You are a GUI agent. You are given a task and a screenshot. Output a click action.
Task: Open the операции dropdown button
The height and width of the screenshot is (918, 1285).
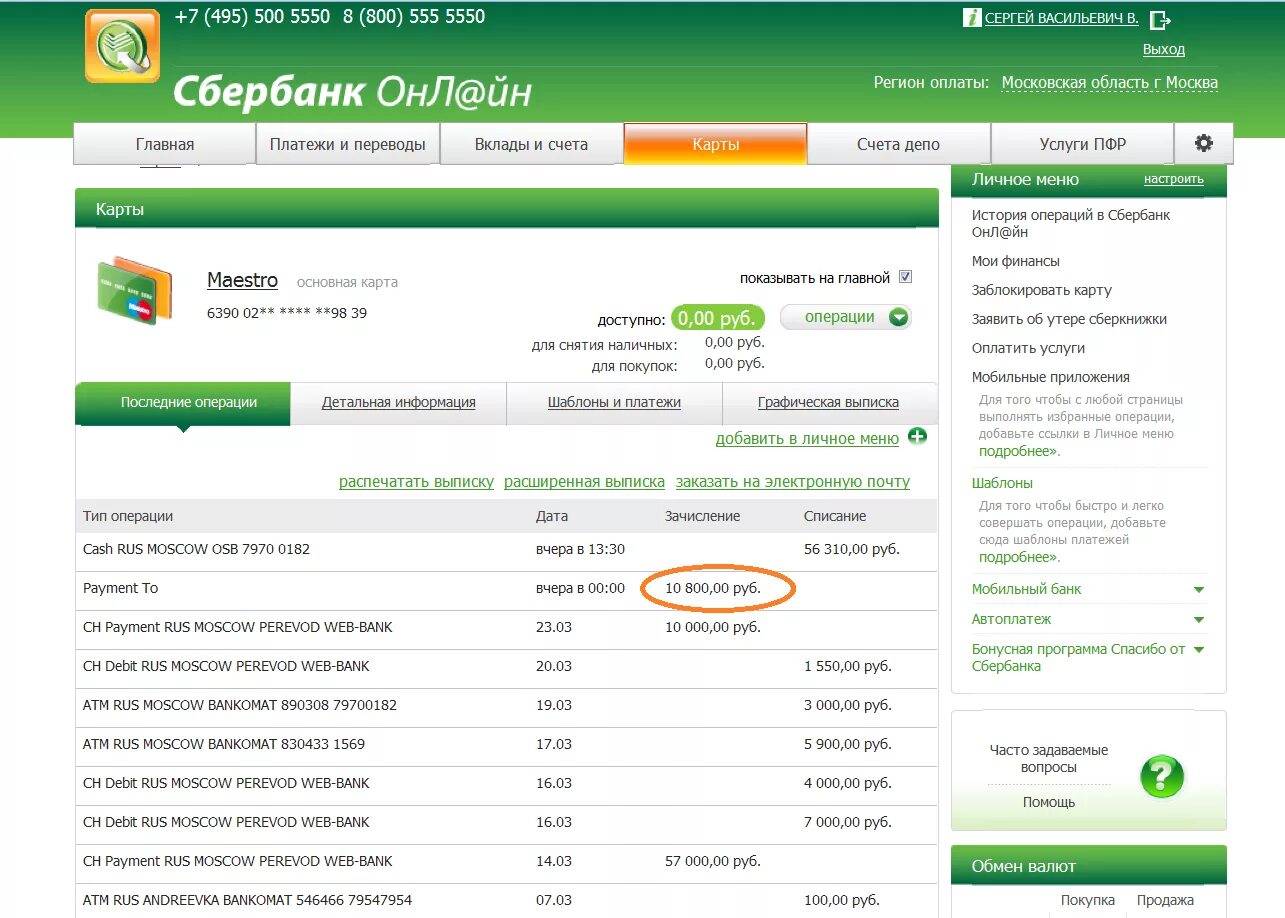(845, 317)
